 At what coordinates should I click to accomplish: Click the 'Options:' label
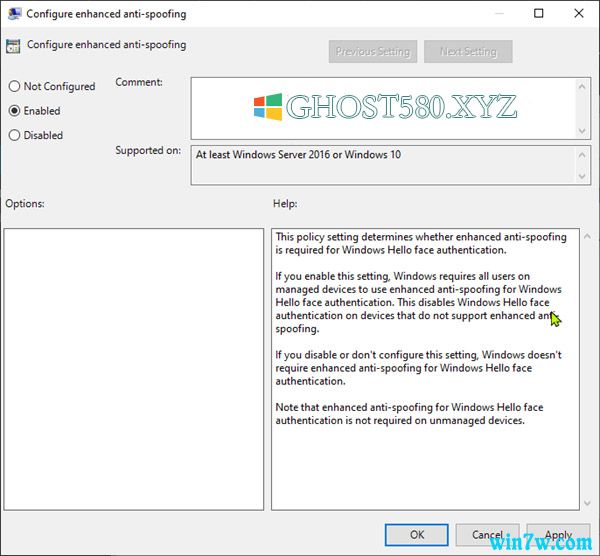pyautogui.click(x=25, y=203)
